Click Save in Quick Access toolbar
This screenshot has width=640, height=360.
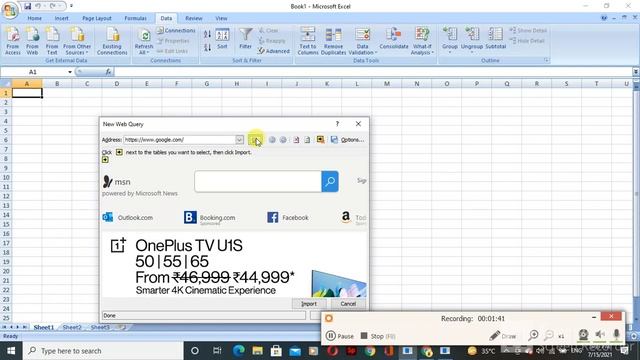click(27, 6)
